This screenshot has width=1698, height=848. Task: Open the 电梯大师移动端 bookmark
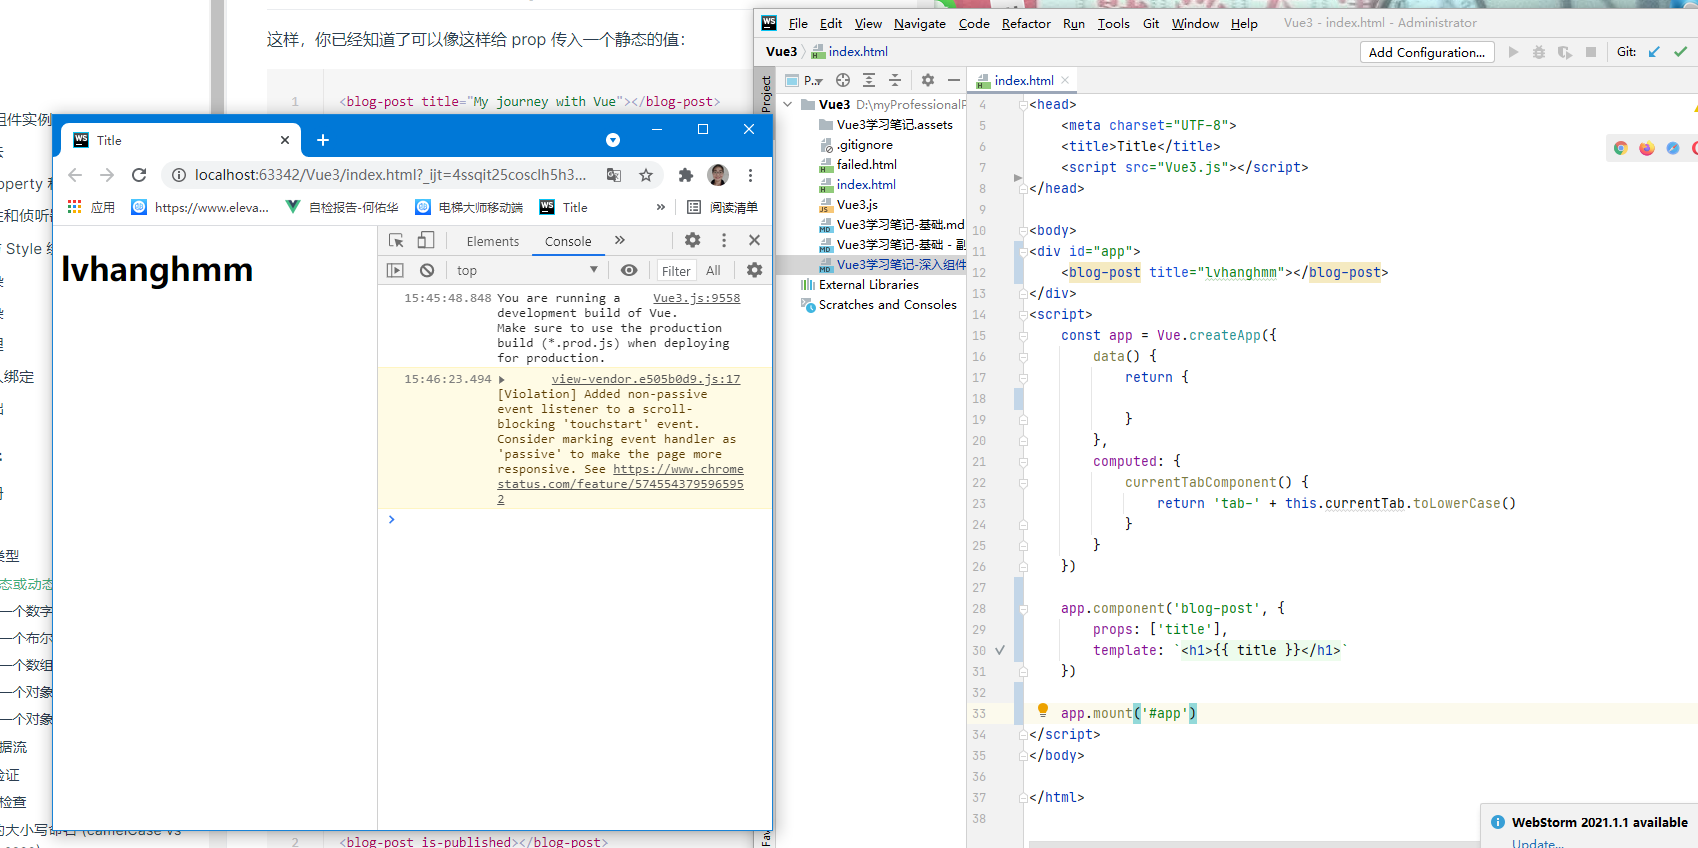469,207
